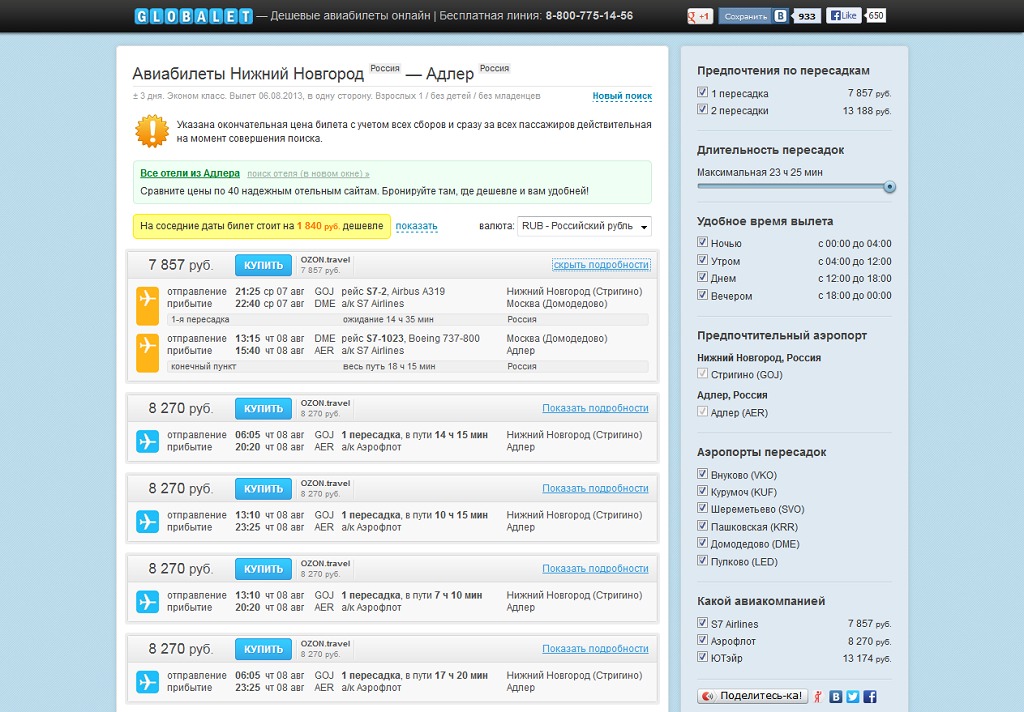Uncheck the '2 пересадки' checkbox

click(703, 110)
